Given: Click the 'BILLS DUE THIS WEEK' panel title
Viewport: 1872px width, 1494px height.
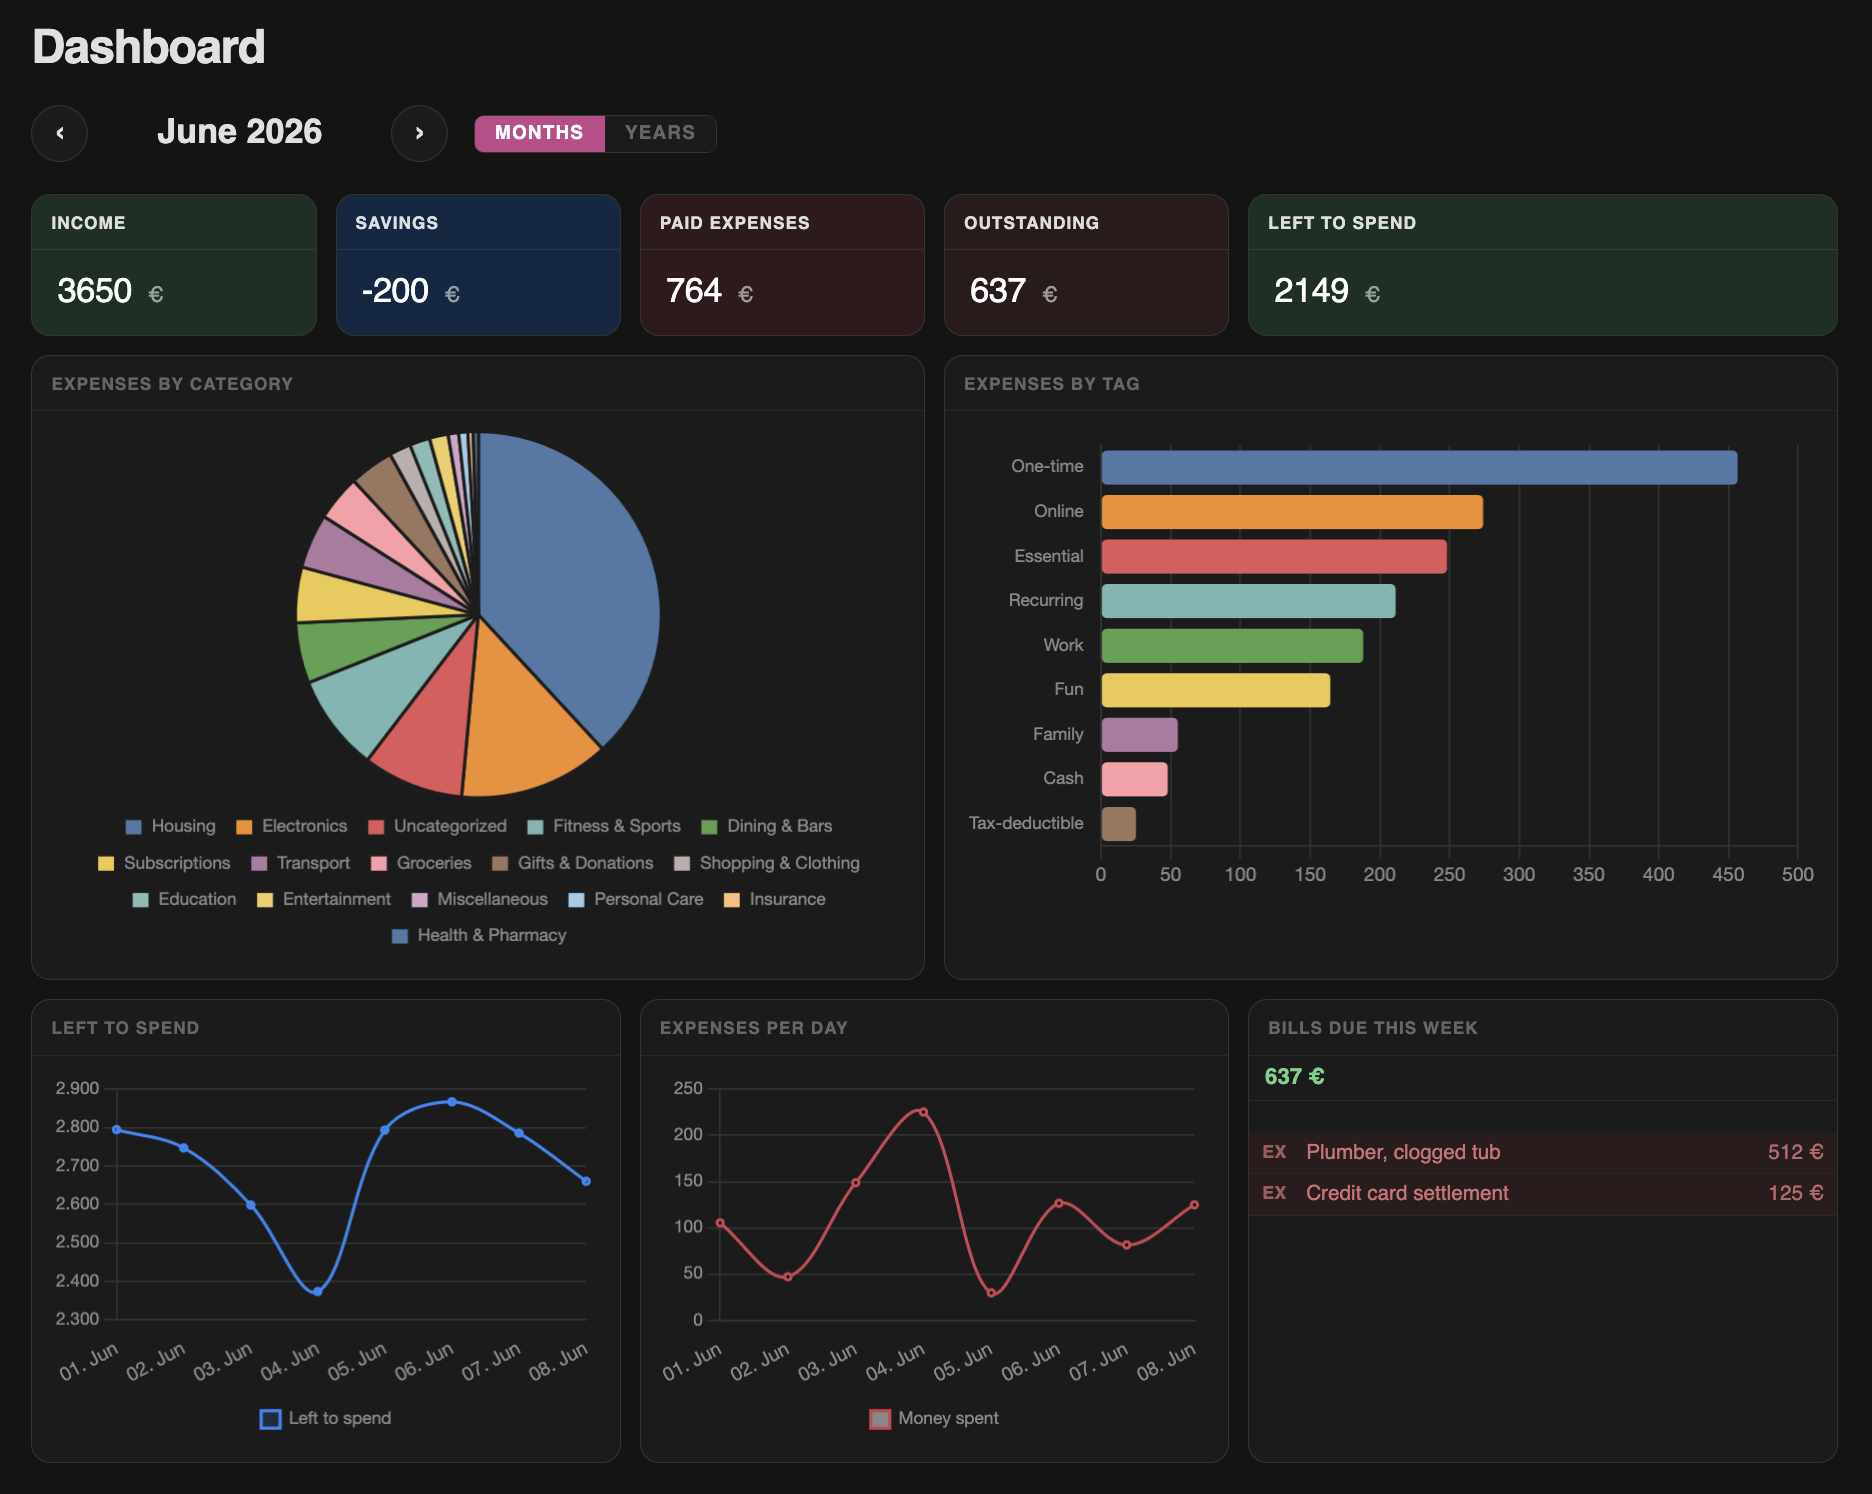Looking at the screenshot, I should click(1373, 1028).
